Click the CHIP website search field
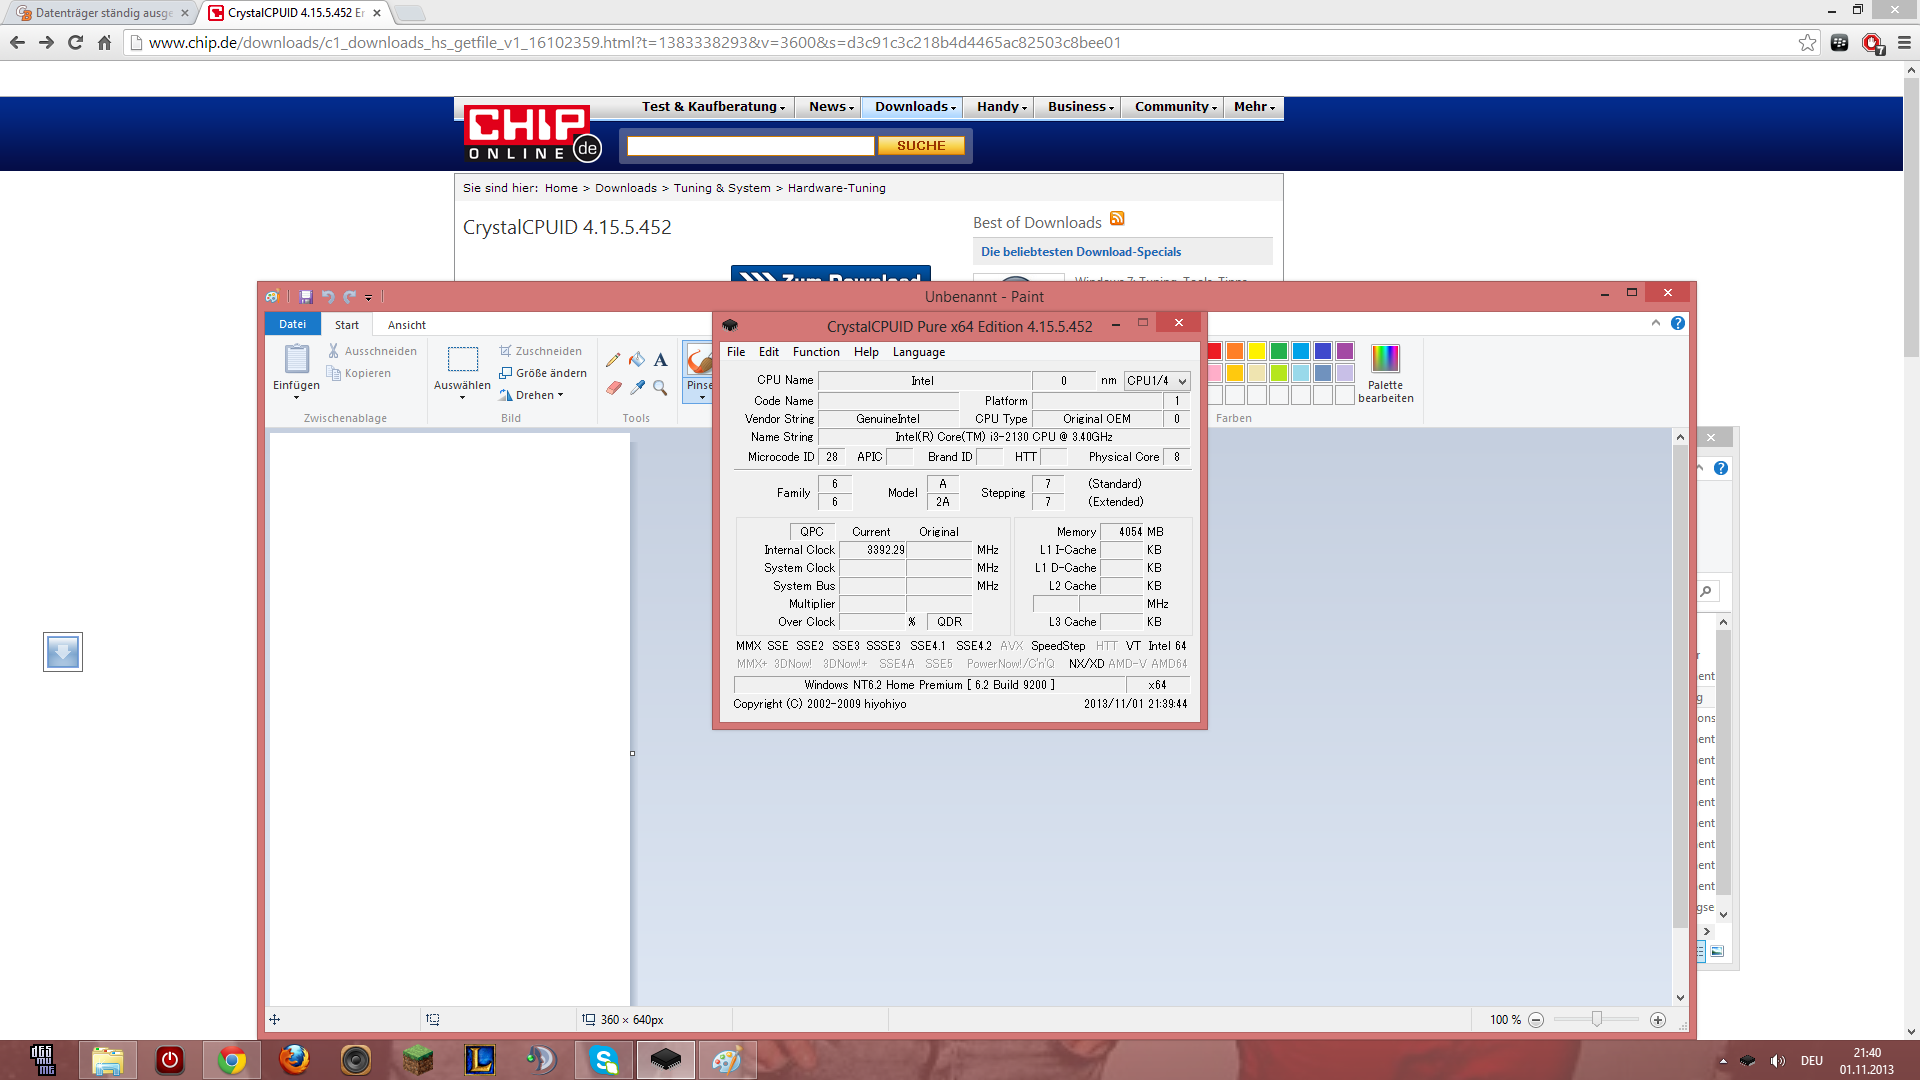The width and height of the screenshot is (1920, 1080). (x=750, y=146)
